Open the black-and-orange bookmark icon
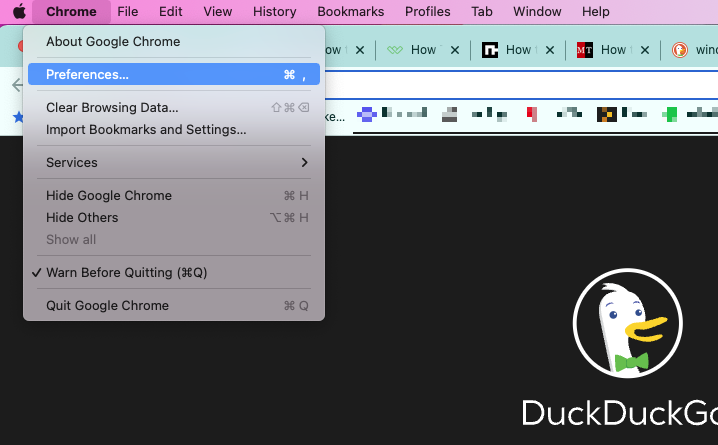 607,114
